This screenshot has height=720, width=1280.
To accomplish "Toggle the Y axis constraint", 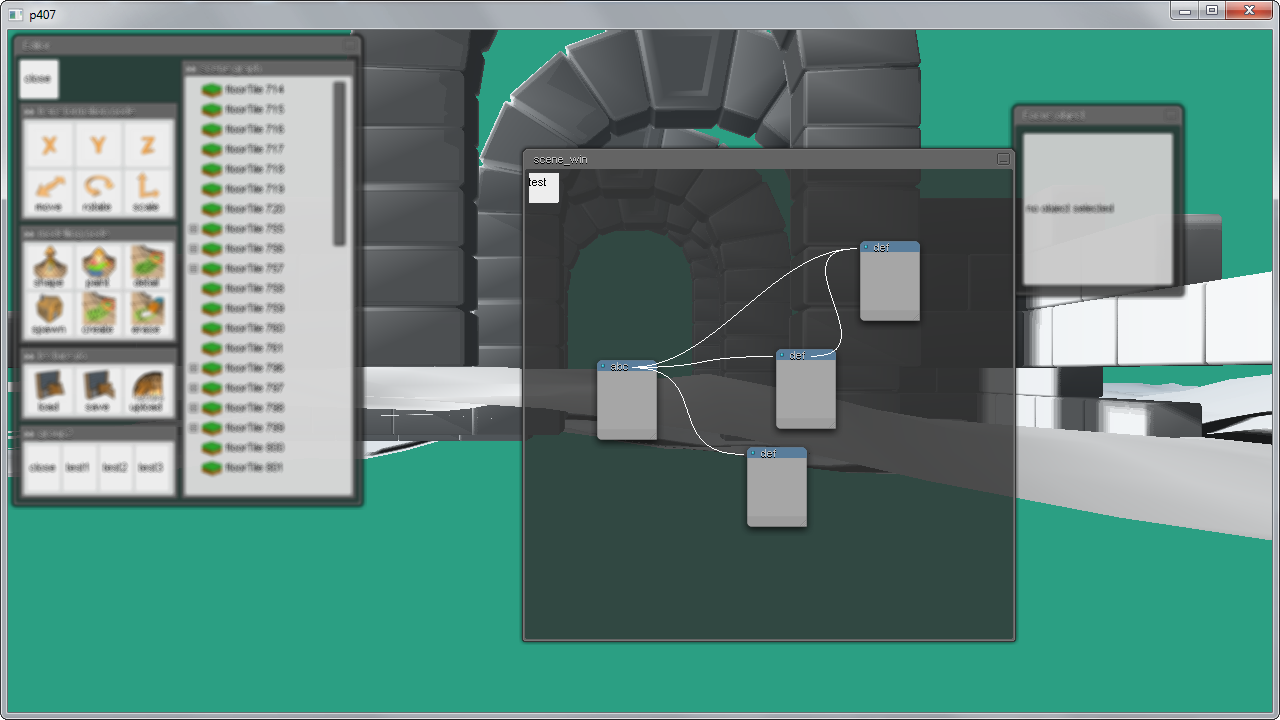I will (98, 146).
